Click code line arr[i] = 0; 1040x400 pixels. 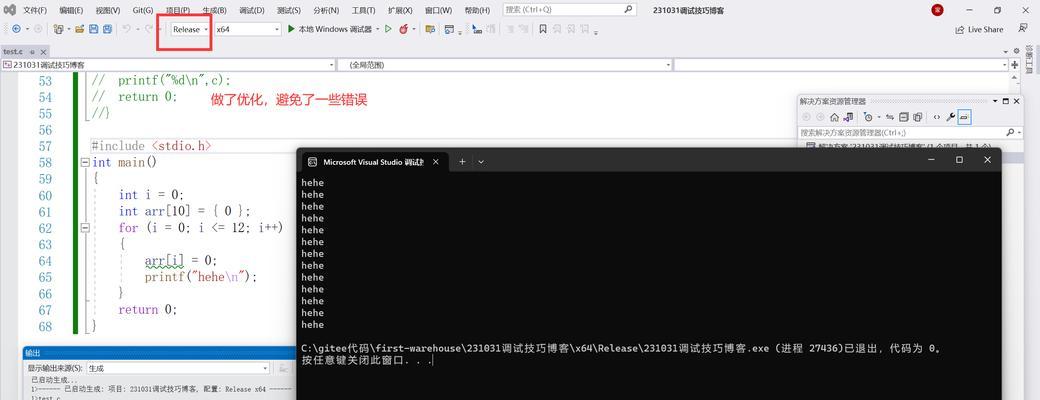[x=181, y=260]
